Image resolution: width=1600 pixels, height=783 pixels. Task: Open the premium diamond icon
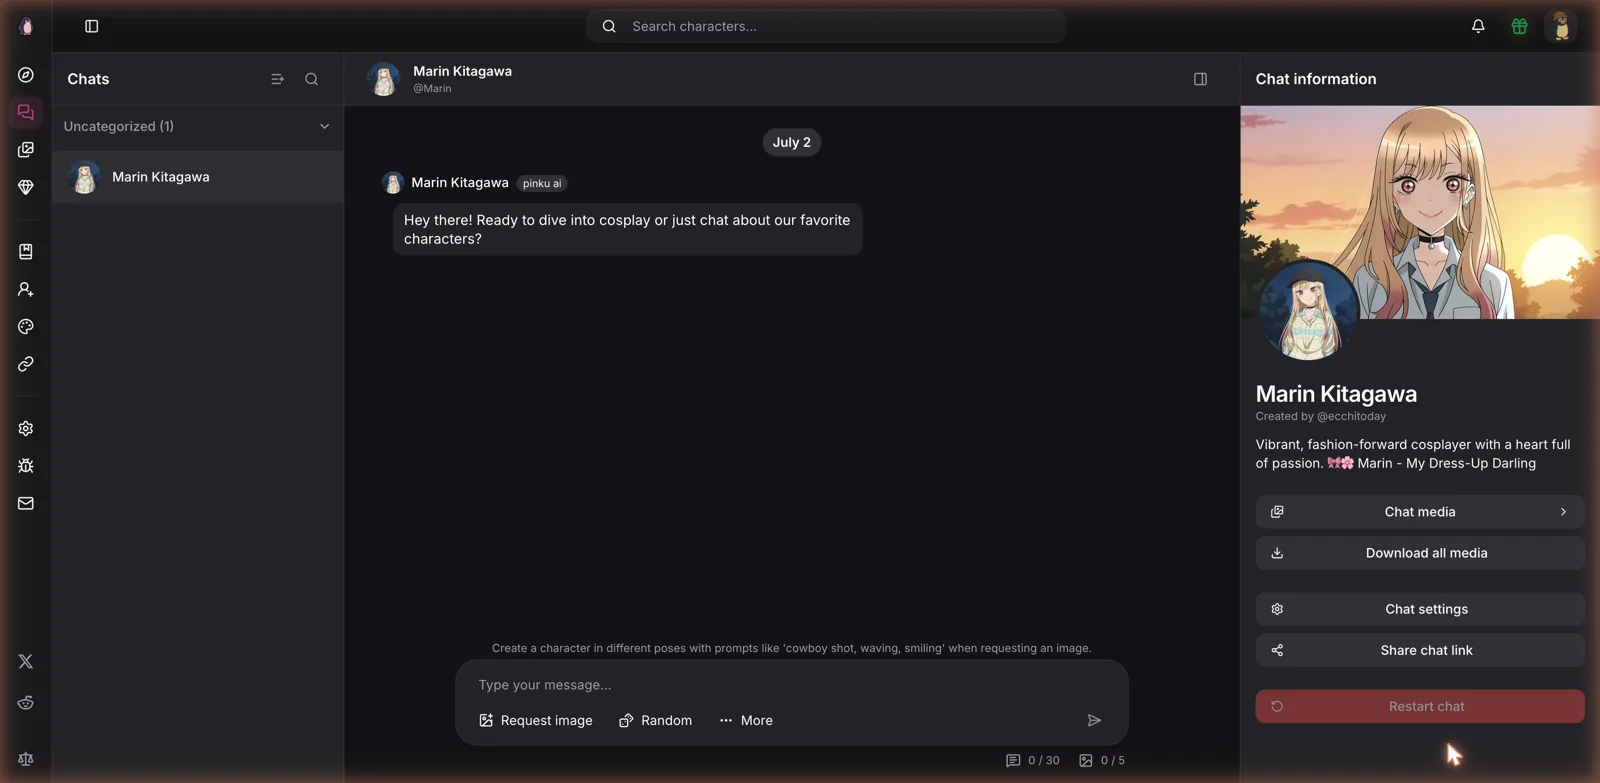[26, 187]
